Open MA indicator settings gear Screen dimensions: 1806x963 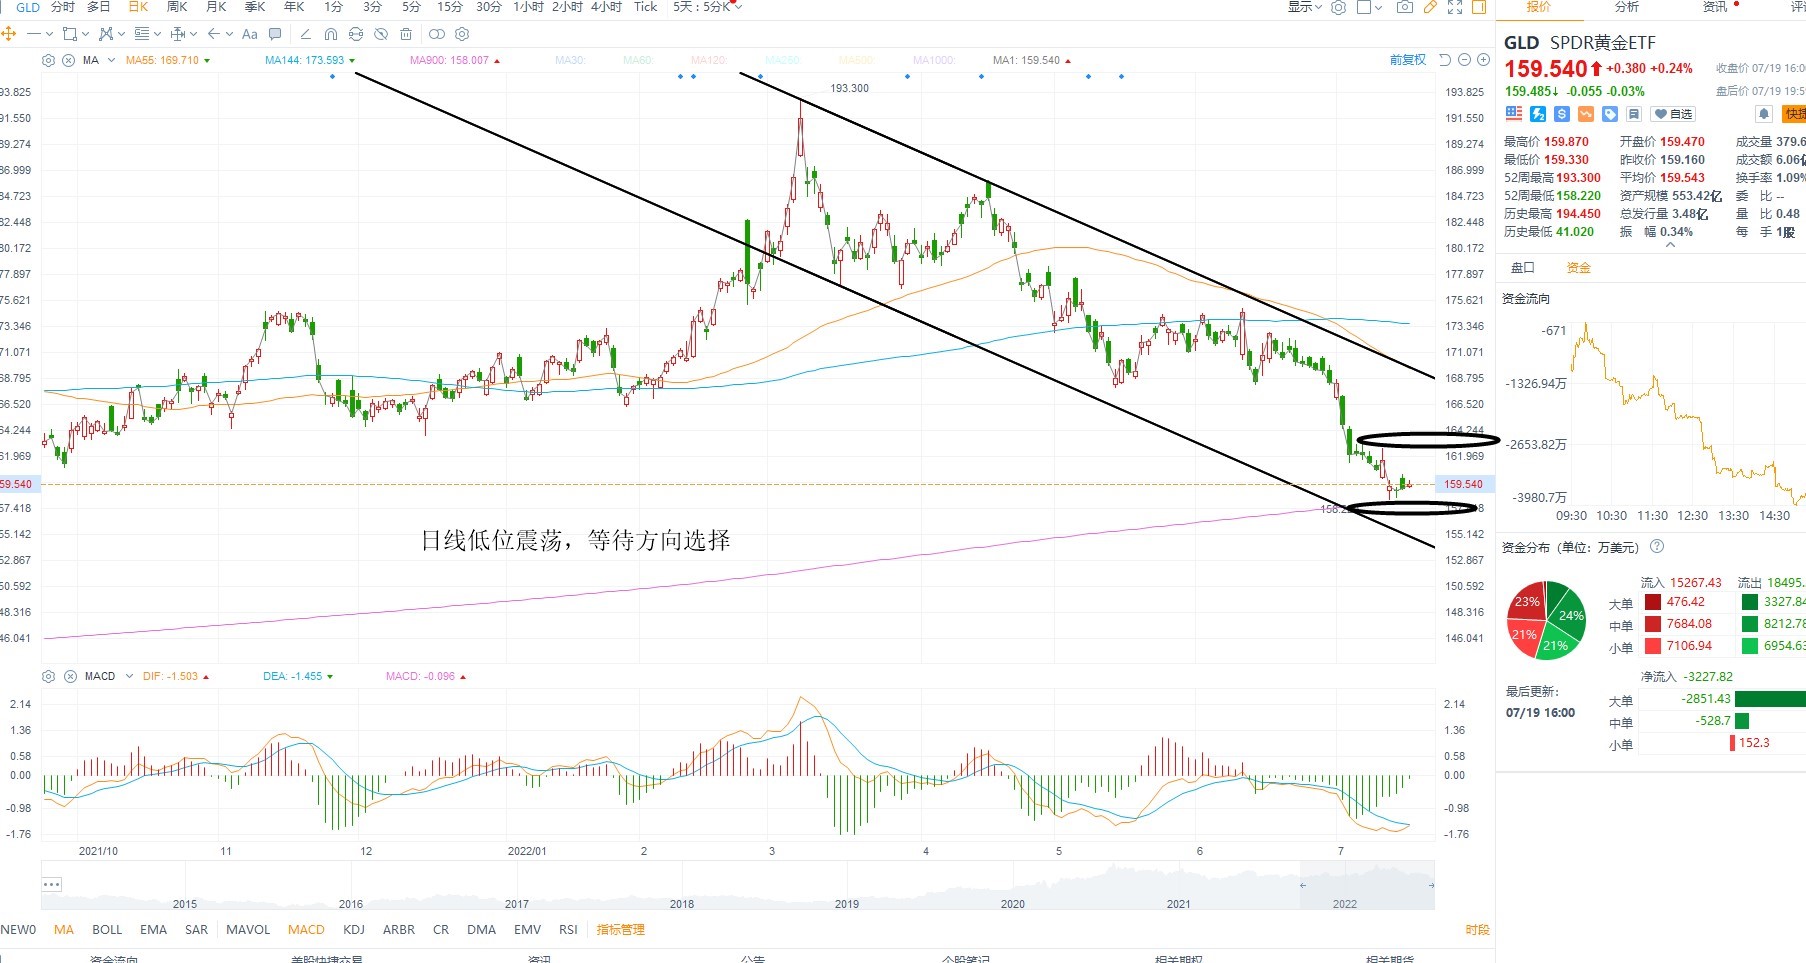(x=48, y=61)
